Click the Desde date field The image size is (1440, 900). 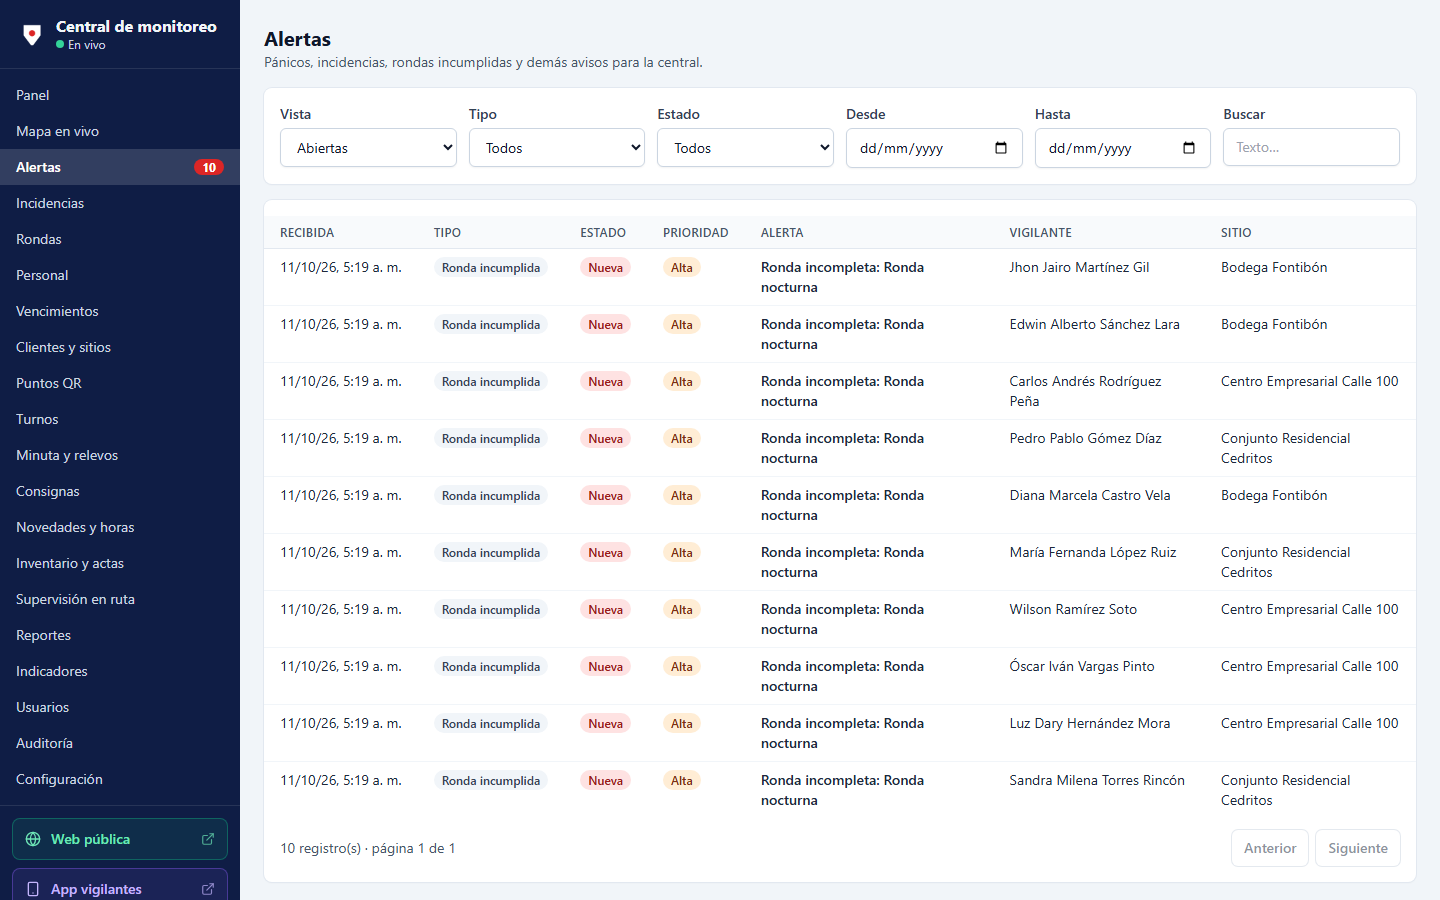(x=934, y=148)
